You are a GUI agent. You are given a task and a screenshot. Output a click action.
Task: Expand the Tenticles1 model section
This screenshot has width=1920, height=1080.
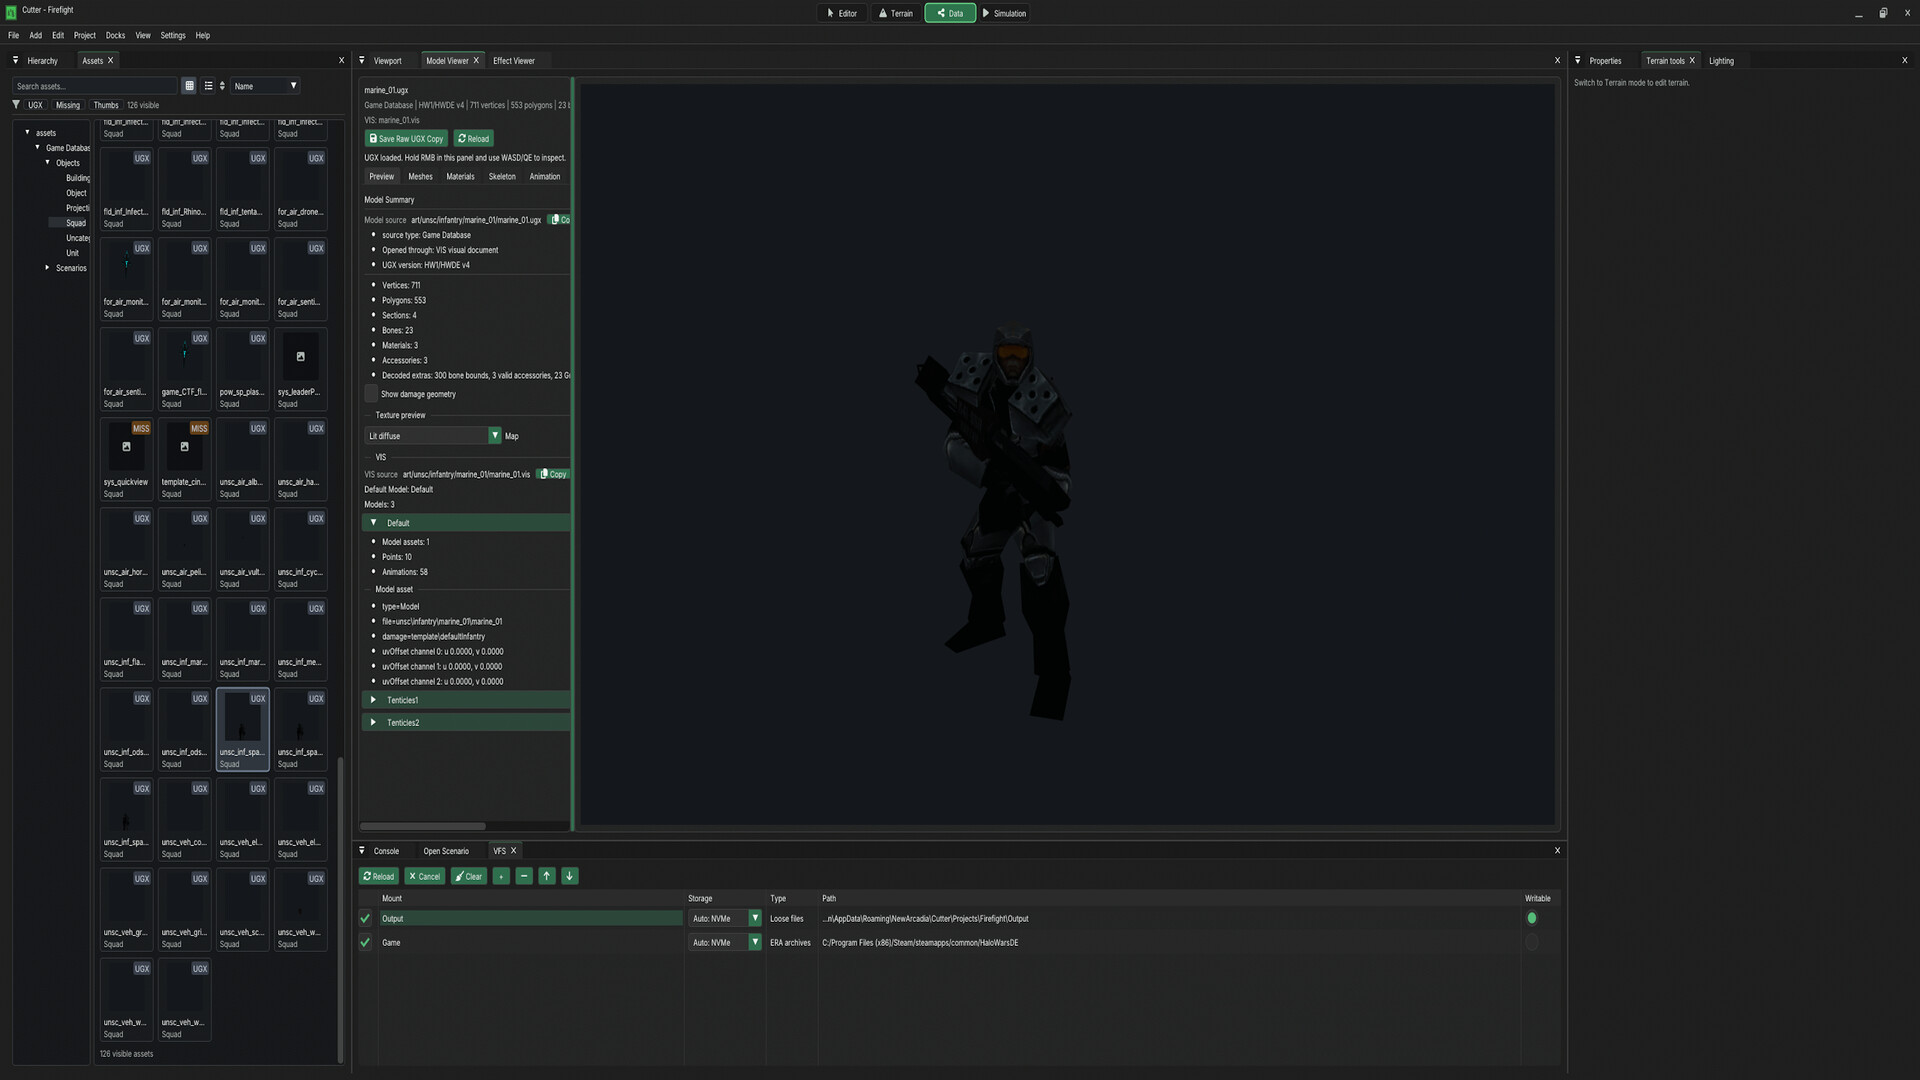[x=466, y=700]
